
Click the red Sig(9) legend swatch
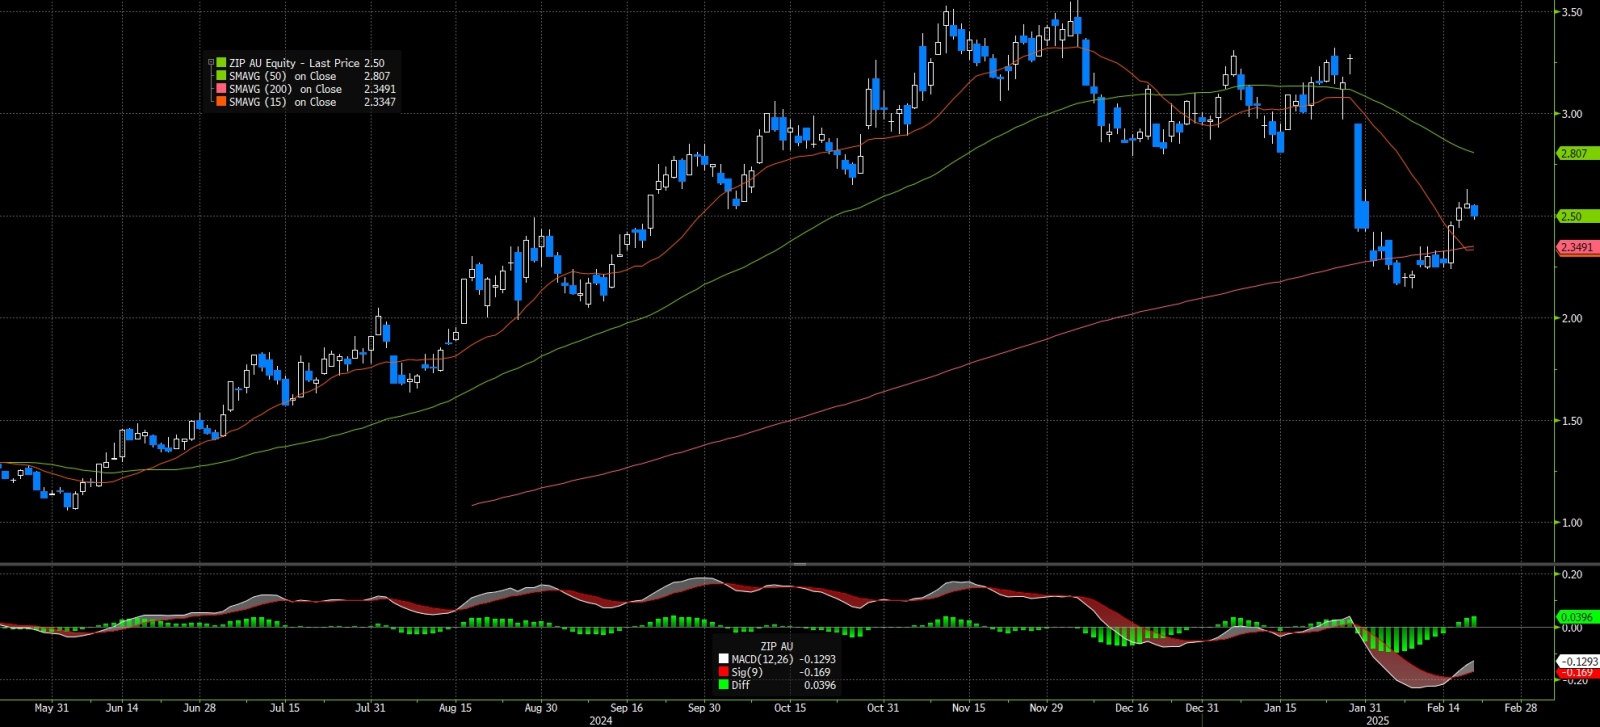click(x=724, y=672)
